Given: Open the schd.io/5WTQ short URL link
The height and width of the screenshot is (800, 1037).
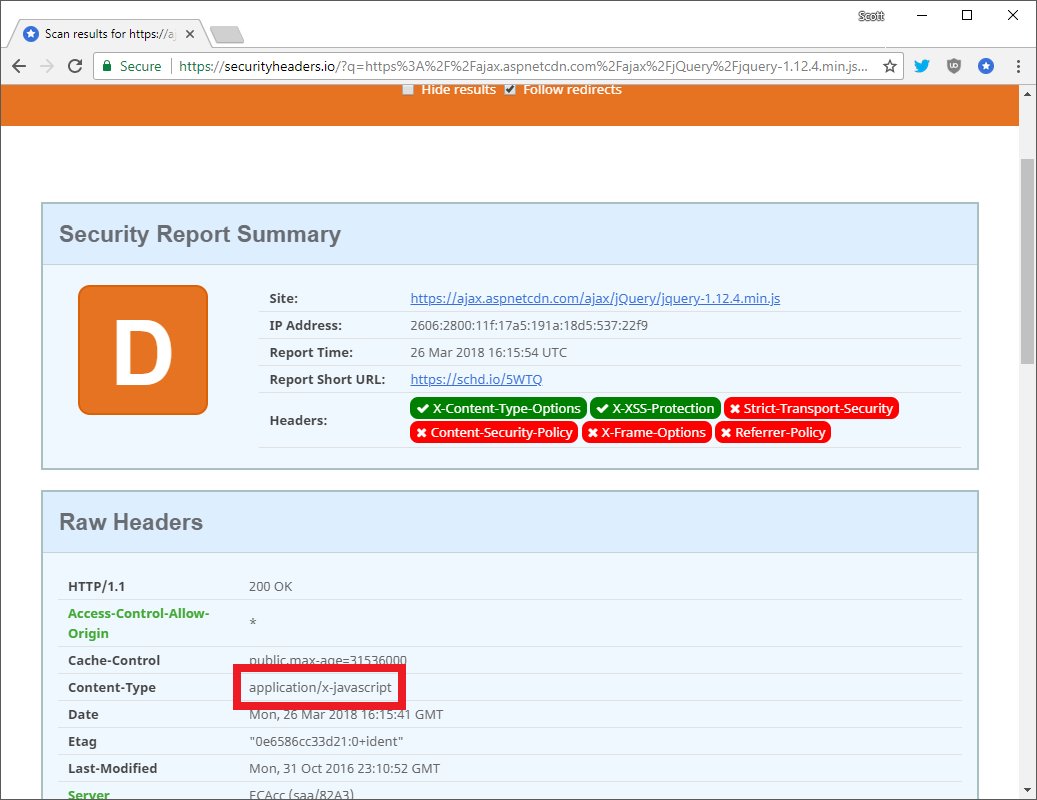Looking at the screenshot, I should 476,380.
